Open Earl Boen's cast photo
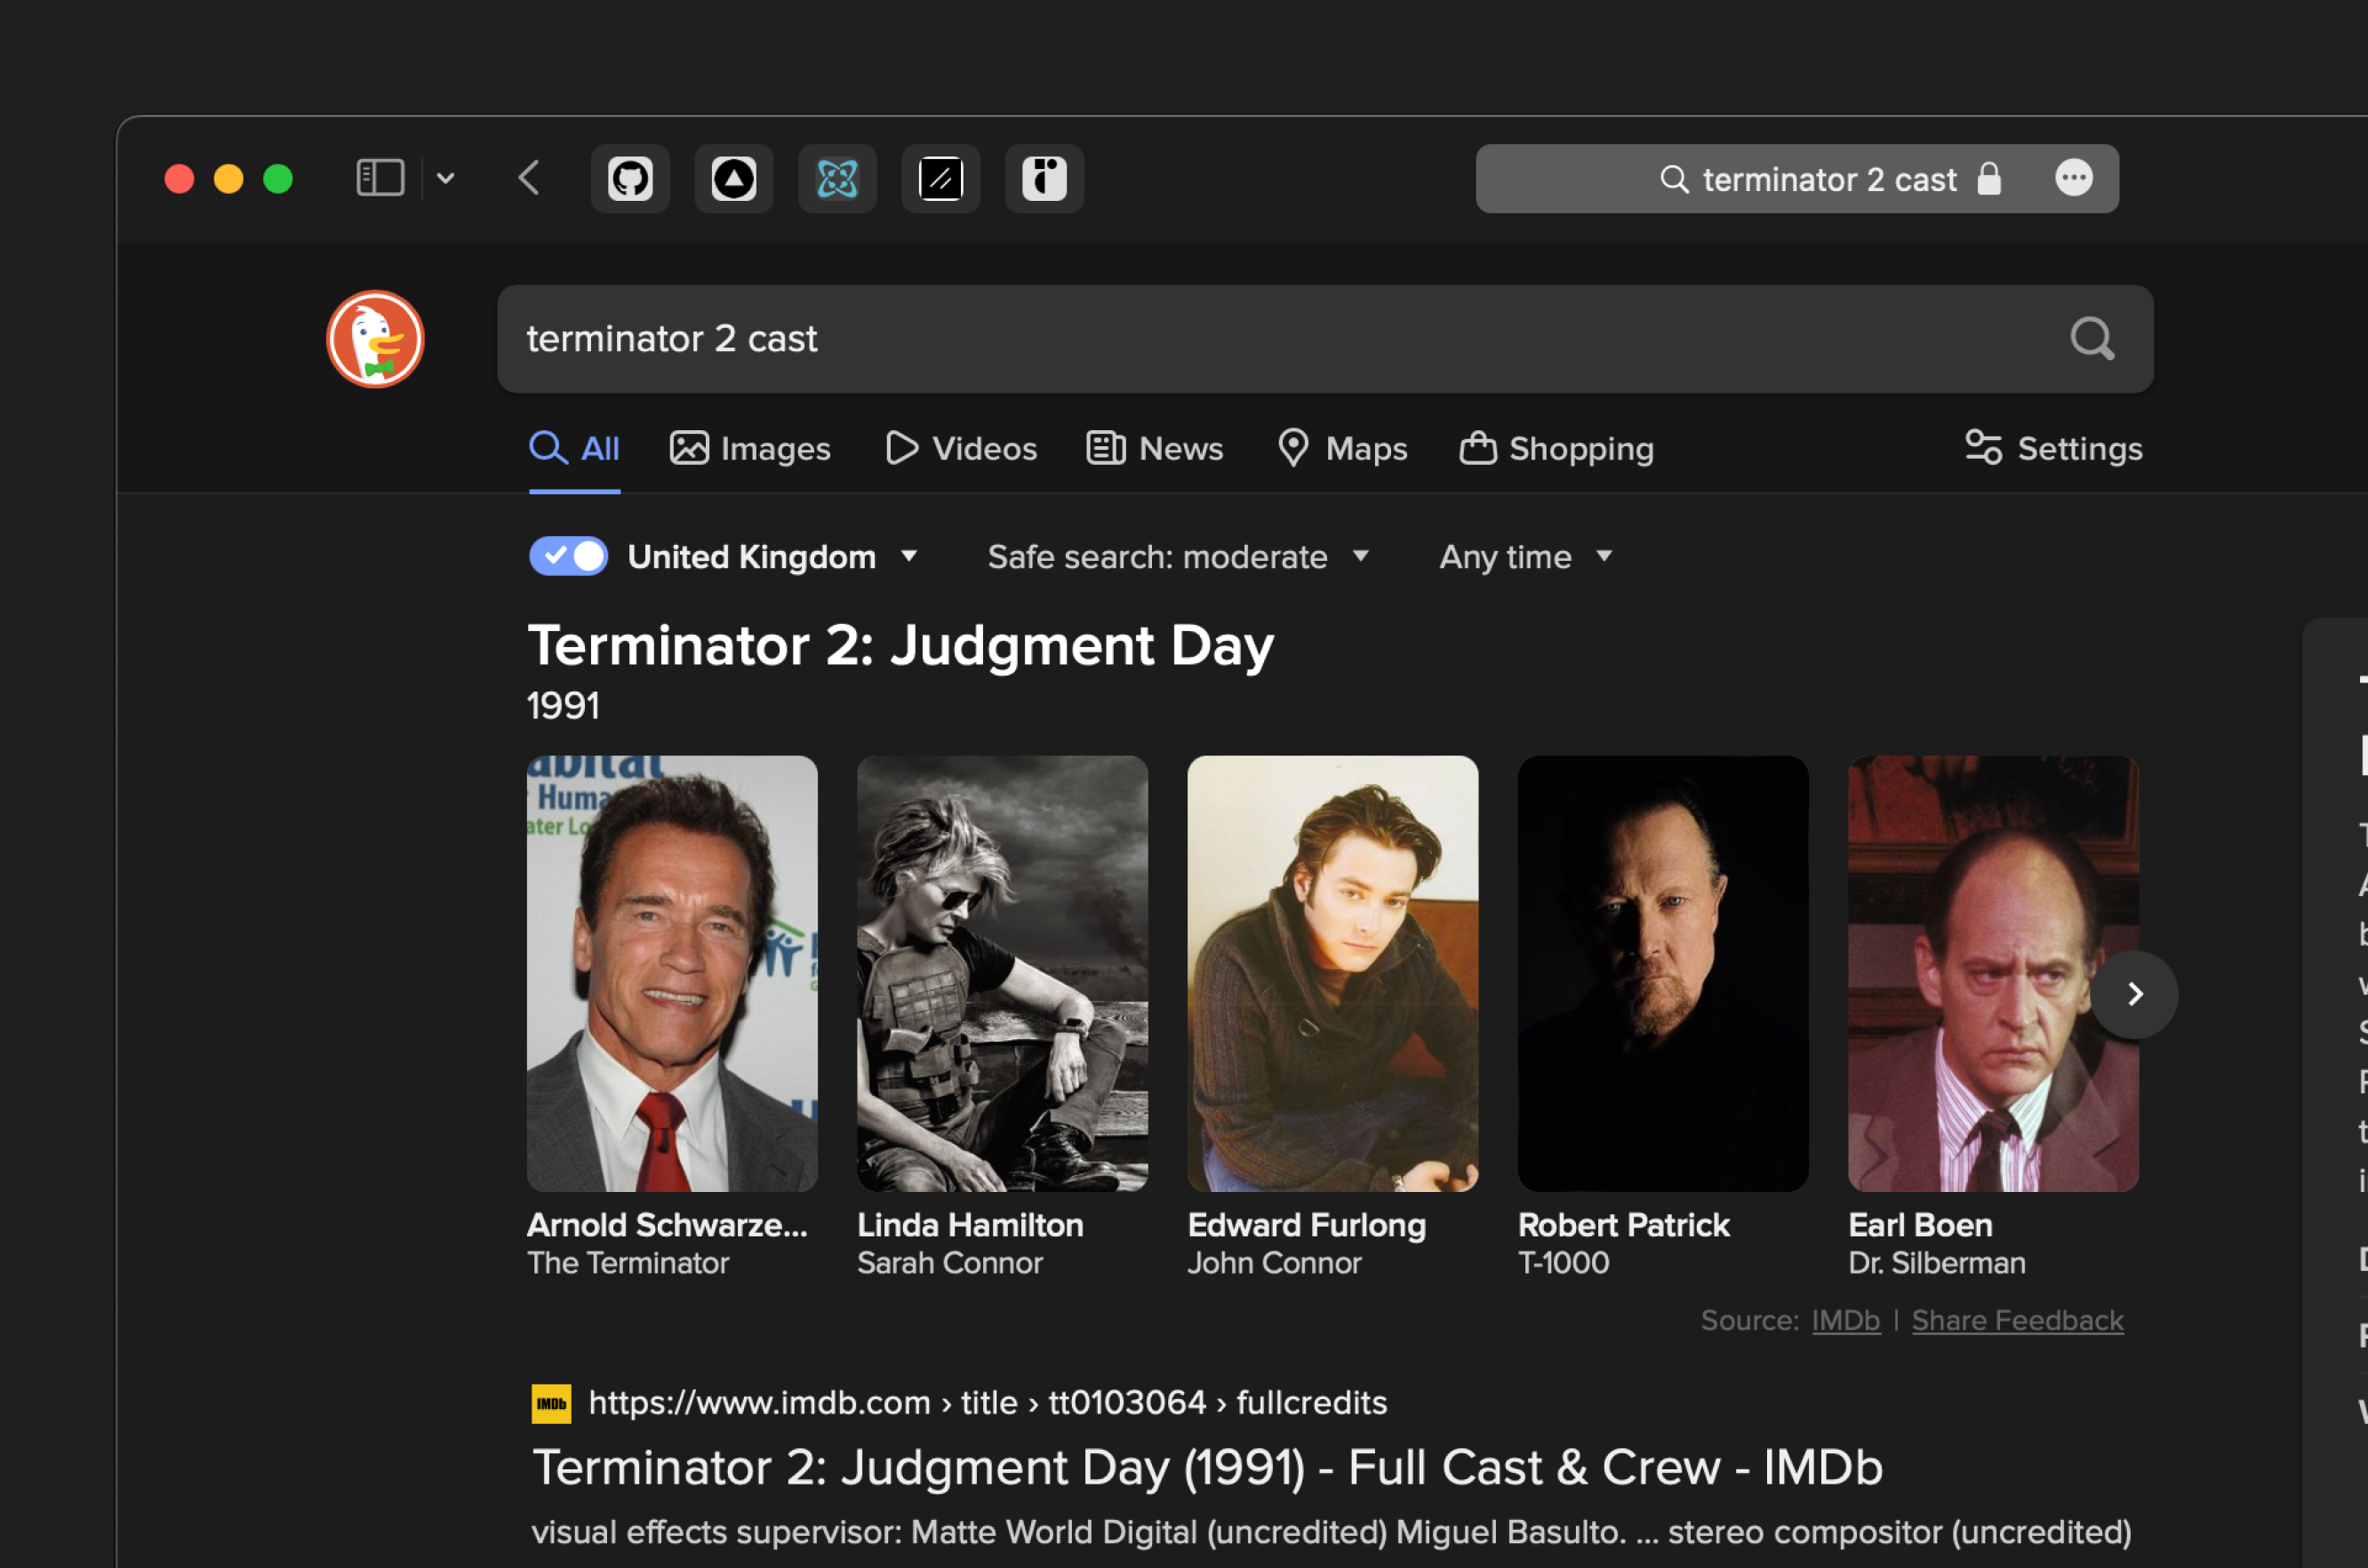Screen dimensions: 2368x1568 (1993, 973)
